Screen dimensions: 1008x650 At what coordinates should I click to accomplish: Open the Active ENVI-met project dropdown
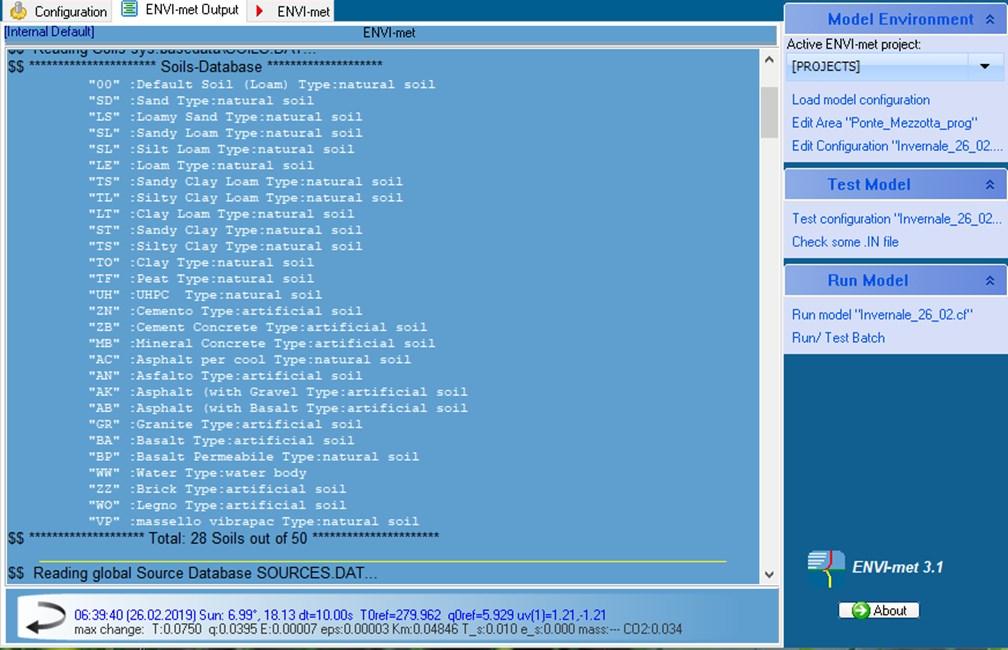985,66
